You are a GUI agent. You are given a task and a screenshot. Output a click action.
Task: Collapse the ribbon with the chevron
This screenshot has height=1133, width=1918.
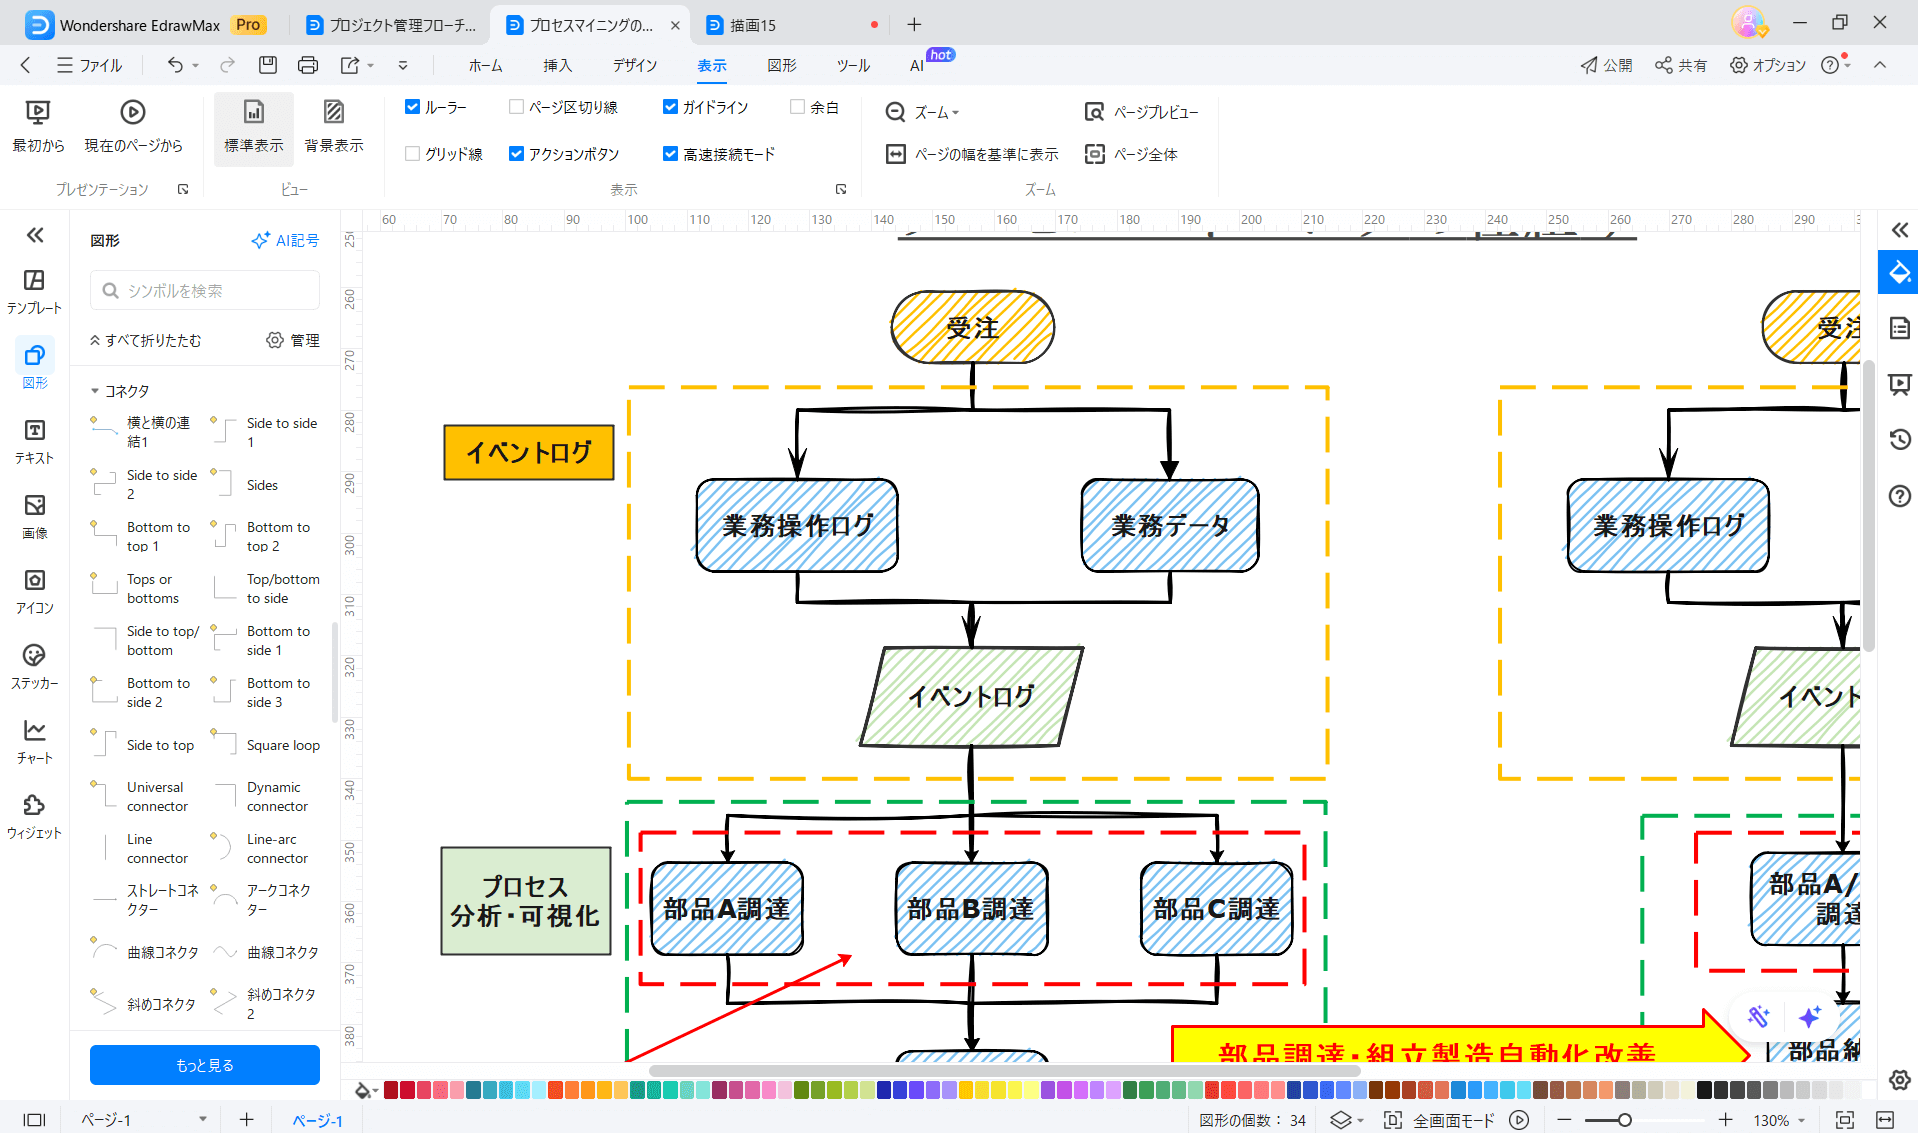[x=1880, y=65]
